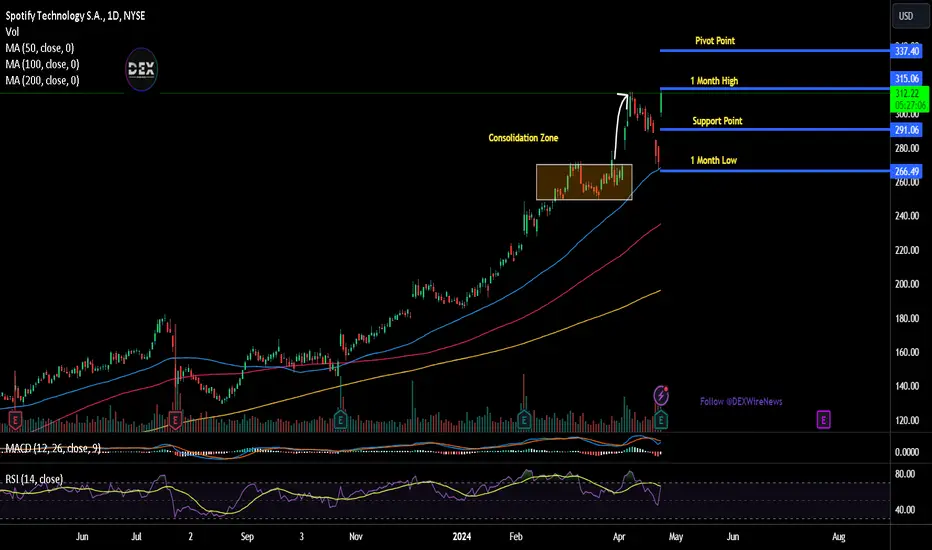This screenshot has width=932, height=550.
Task: Click the 266.49 price label
Action: 906,171
